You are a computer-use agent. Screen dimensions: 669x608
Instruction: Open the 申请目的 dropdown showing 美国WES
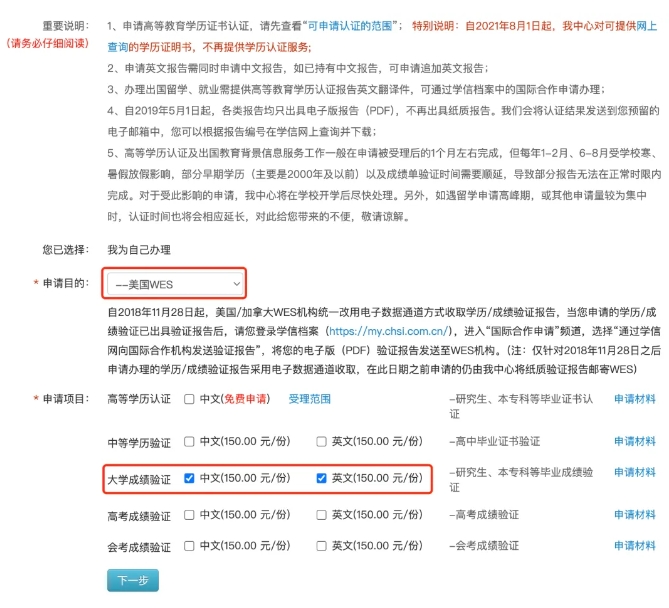[175, 284]
